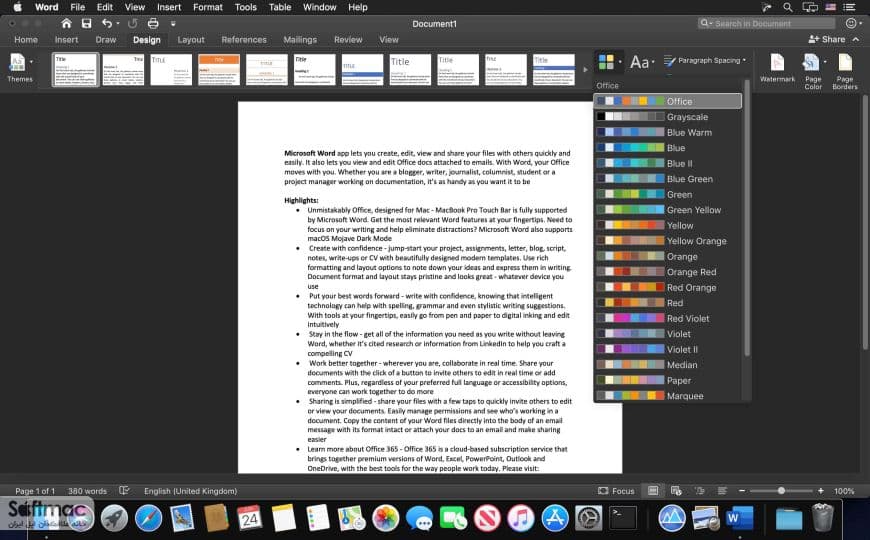Viewport: 870px width, 540px height.
Task: Open the quick access toolbar customize arrow
Action: [x=173, y=23]
